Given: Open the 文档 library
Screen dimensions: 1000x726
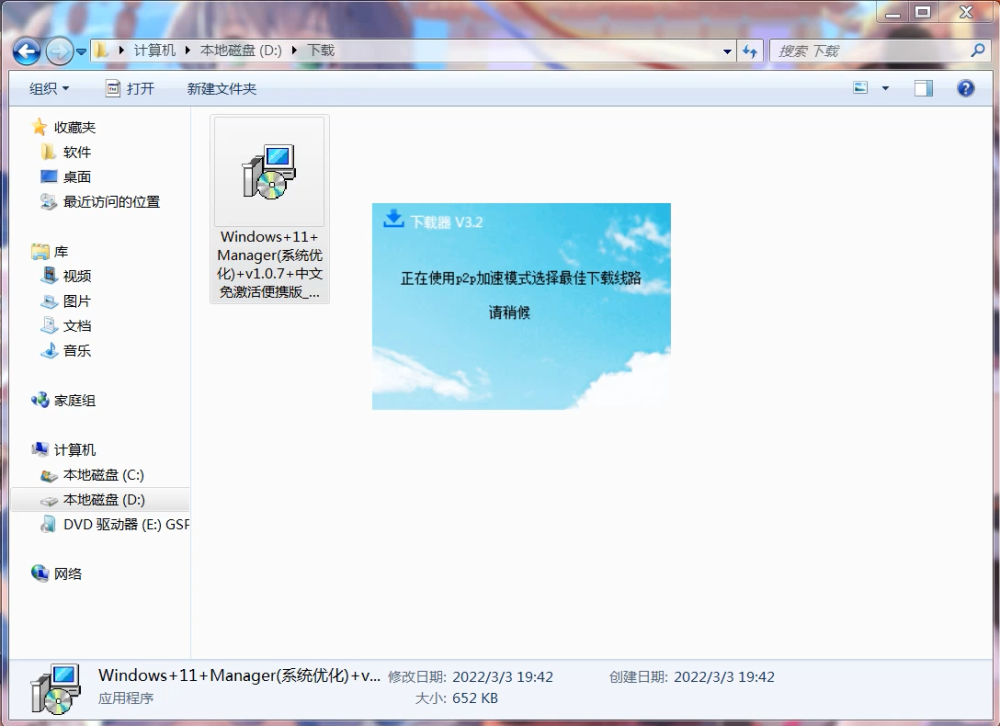Looking at the screenshot, I should pos(77,326).
